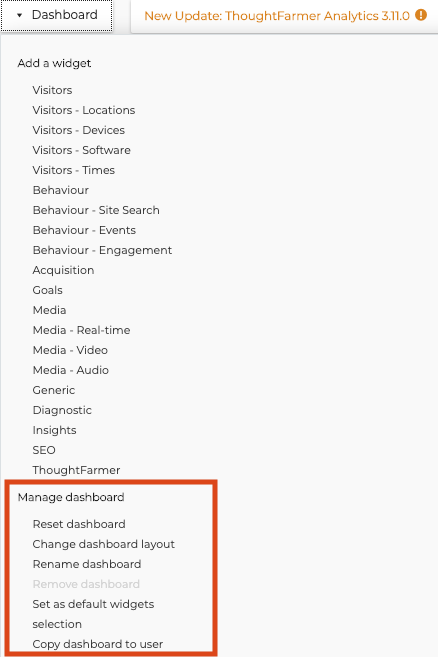Pick Behaviour - Site Search widgets
The height and width of the screenshot is (657, 438).
click(96, 210)
